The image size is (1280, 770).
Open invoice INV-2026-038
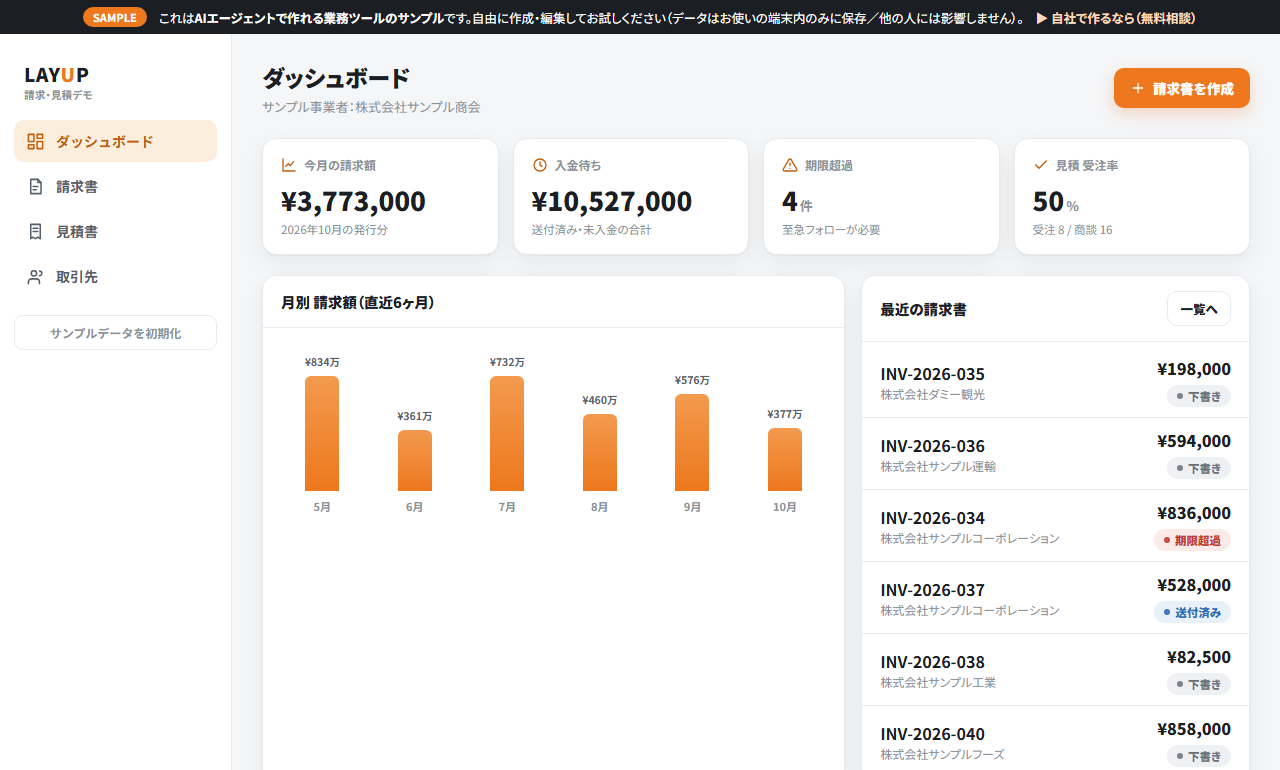pyautogui.click(x=1055, y=670)
